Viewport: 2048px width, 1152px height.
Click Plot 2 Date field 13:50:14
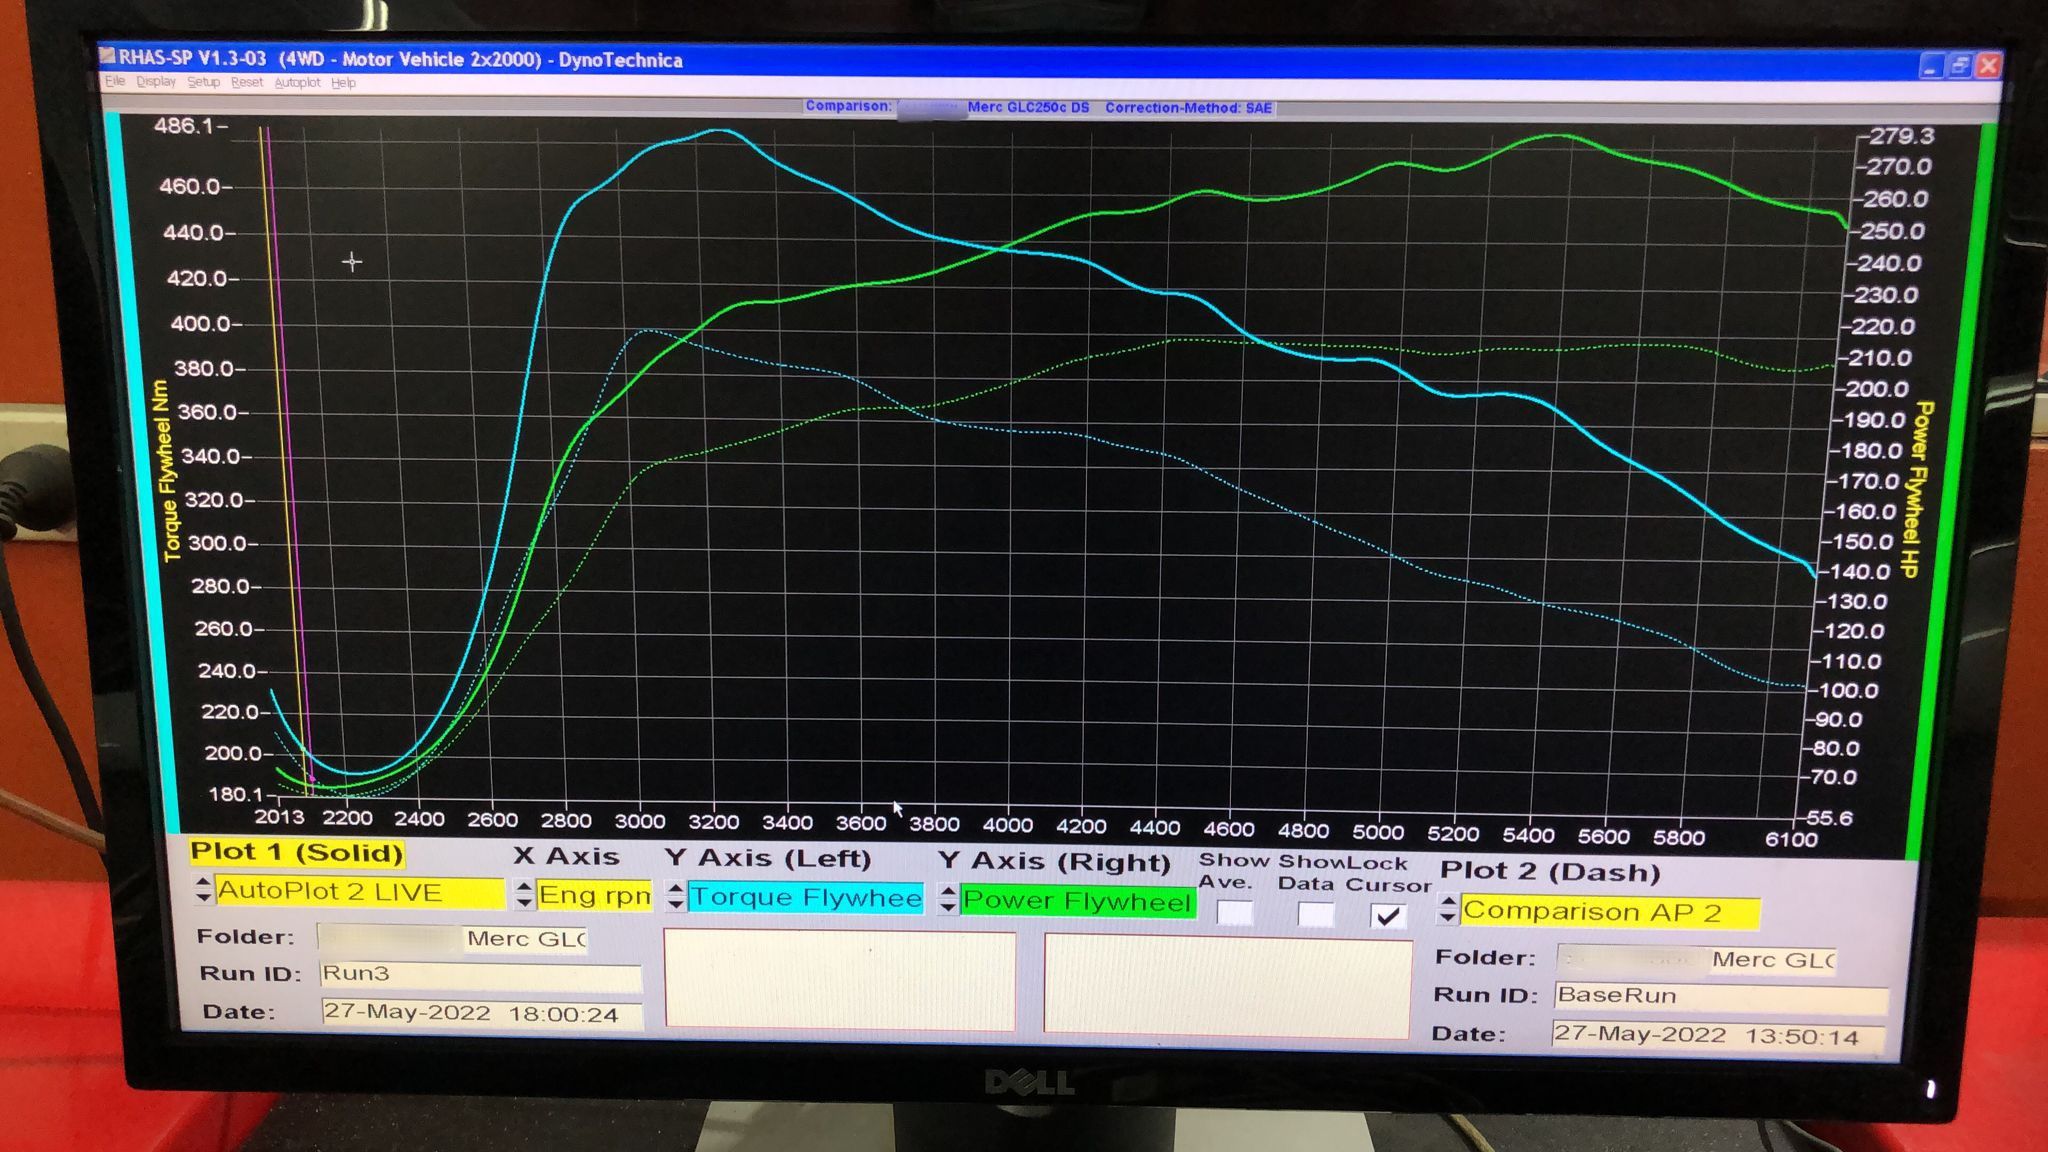pyautogui.click(x=1718, y=1035)
